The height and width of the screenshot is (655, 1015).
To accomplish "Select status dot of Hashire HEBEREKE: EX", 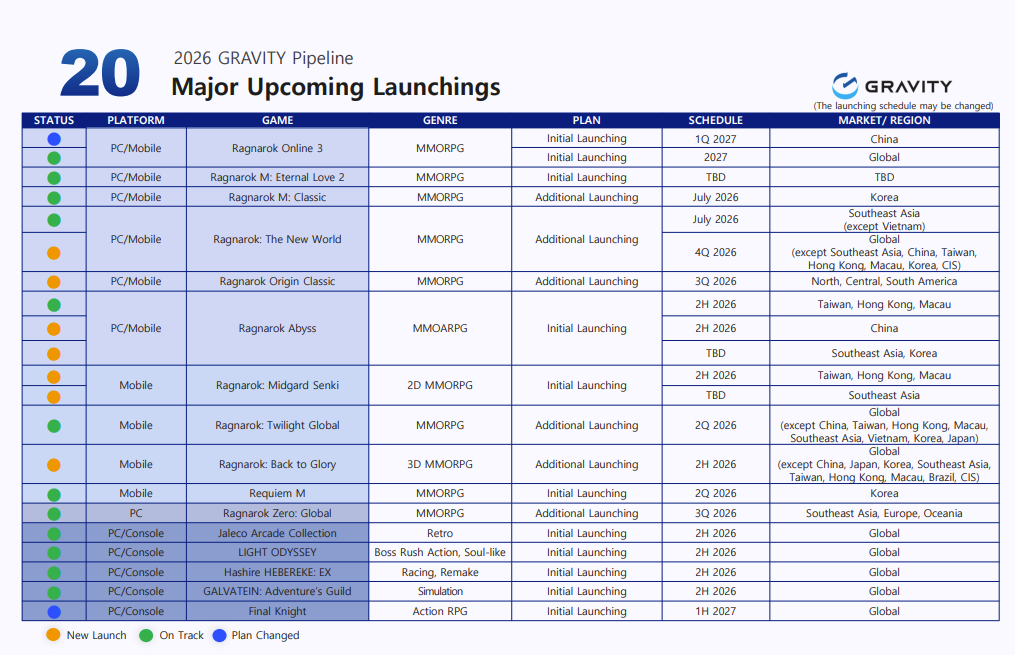I will point(54,573).
